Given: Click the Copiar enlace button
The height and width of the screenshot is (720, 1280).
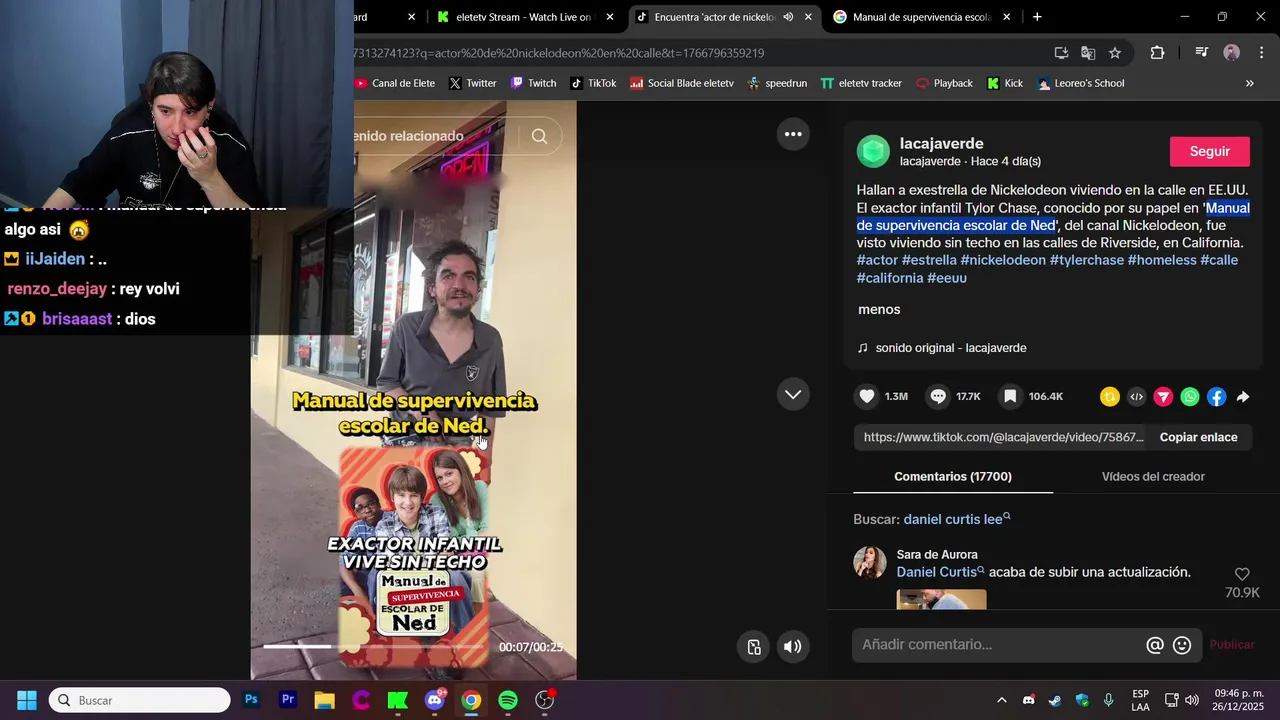Looking at the screenshot, I should pyautogui.click(x=1198, y=437).
